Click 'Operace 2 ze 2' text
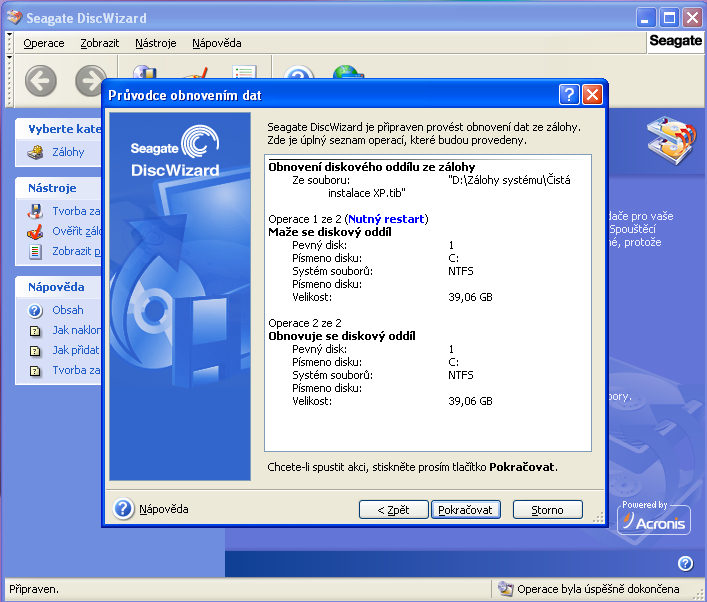Viewport: 707px width, 602px height. (305, 323)
